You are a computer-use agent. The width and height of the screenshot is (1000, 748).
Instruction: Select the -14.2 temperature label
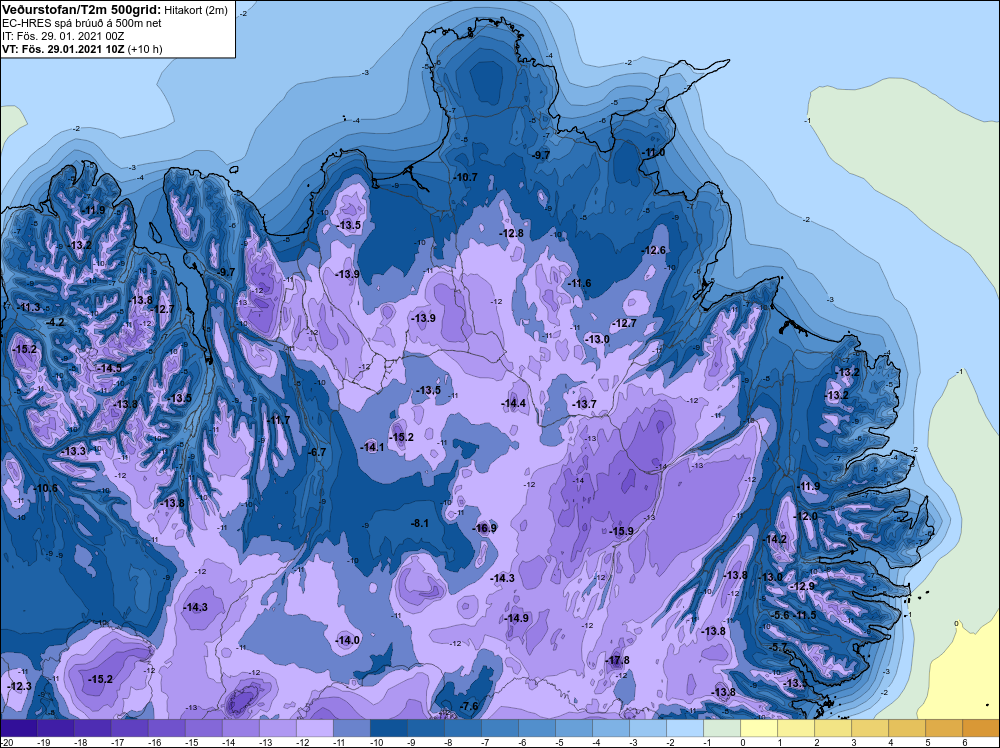[x=774, y=539]
